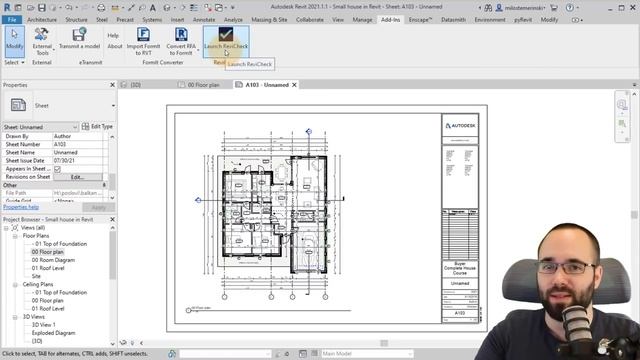Select Exploded Diagram 3D view
640x360 pixels.
pos(53,333)
